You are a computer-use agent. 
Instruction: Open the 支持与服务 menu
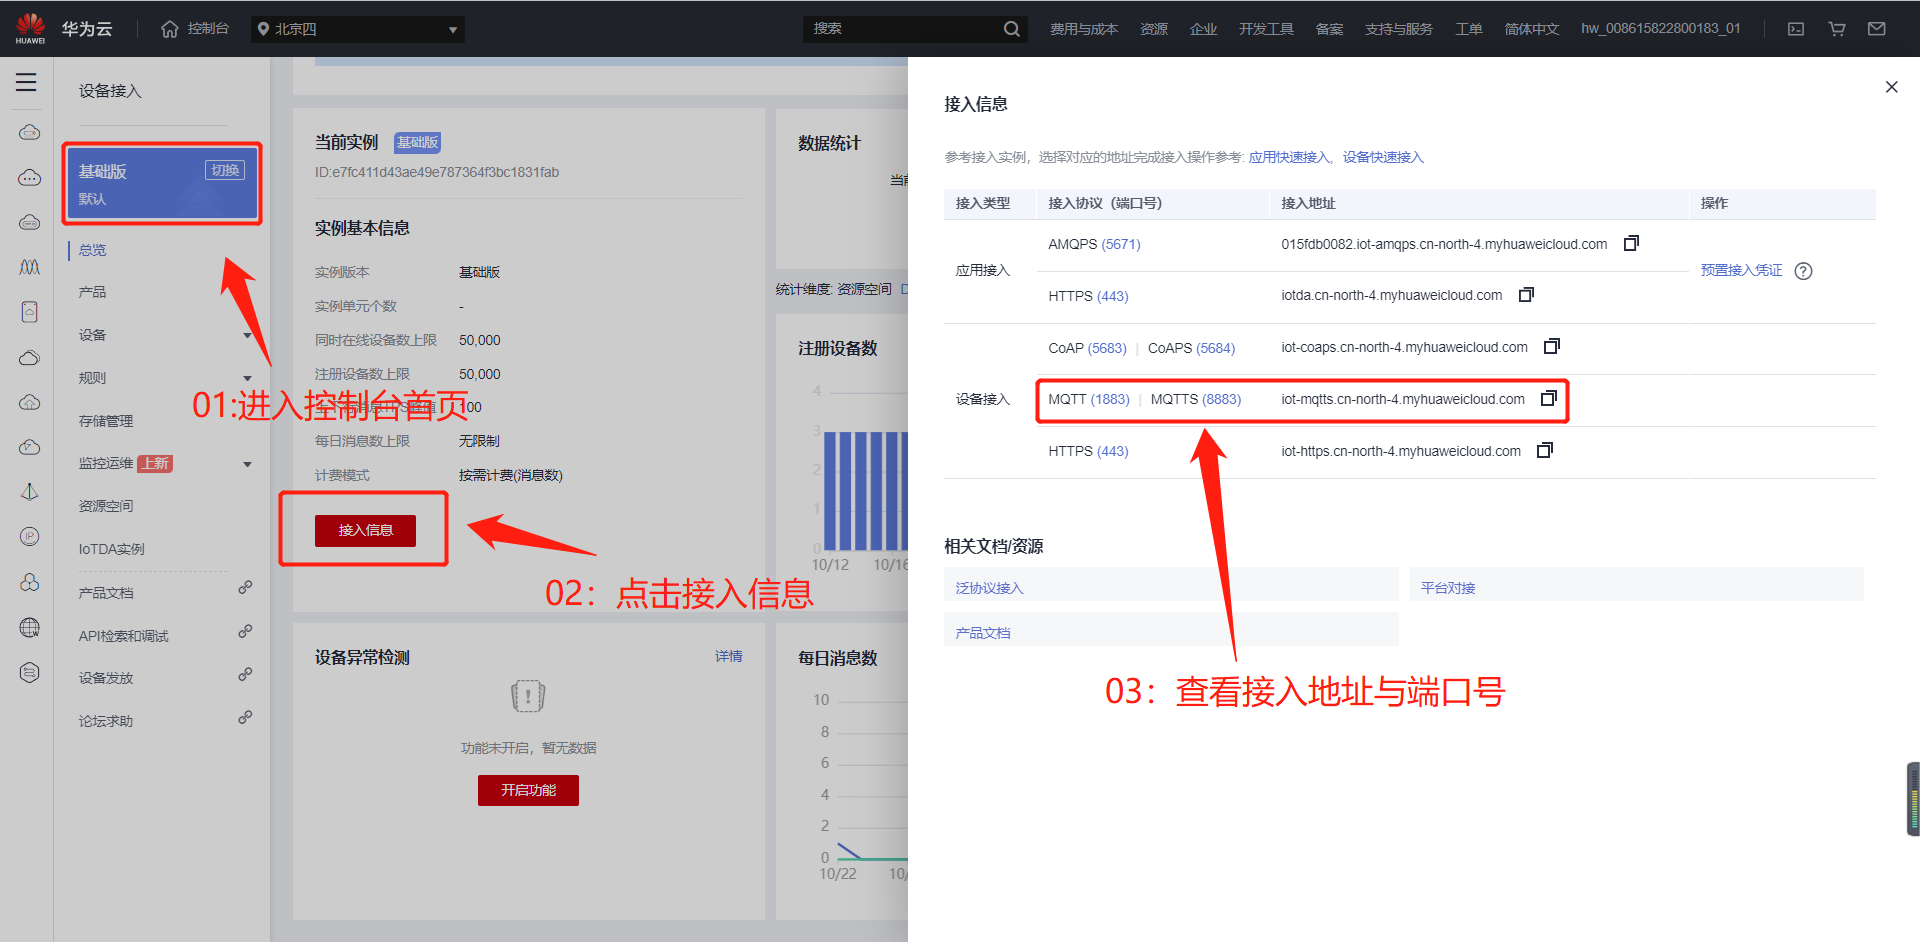(1399, 29)
